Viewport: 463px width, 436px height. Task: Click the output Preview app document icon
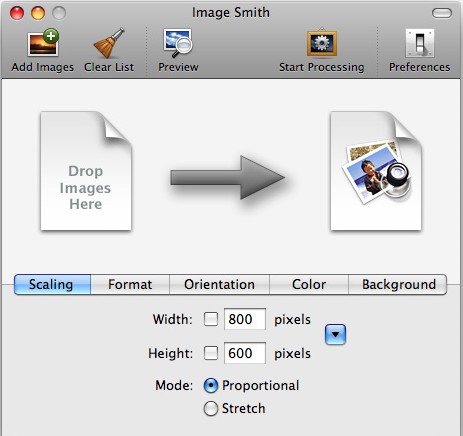click(376, 171)
